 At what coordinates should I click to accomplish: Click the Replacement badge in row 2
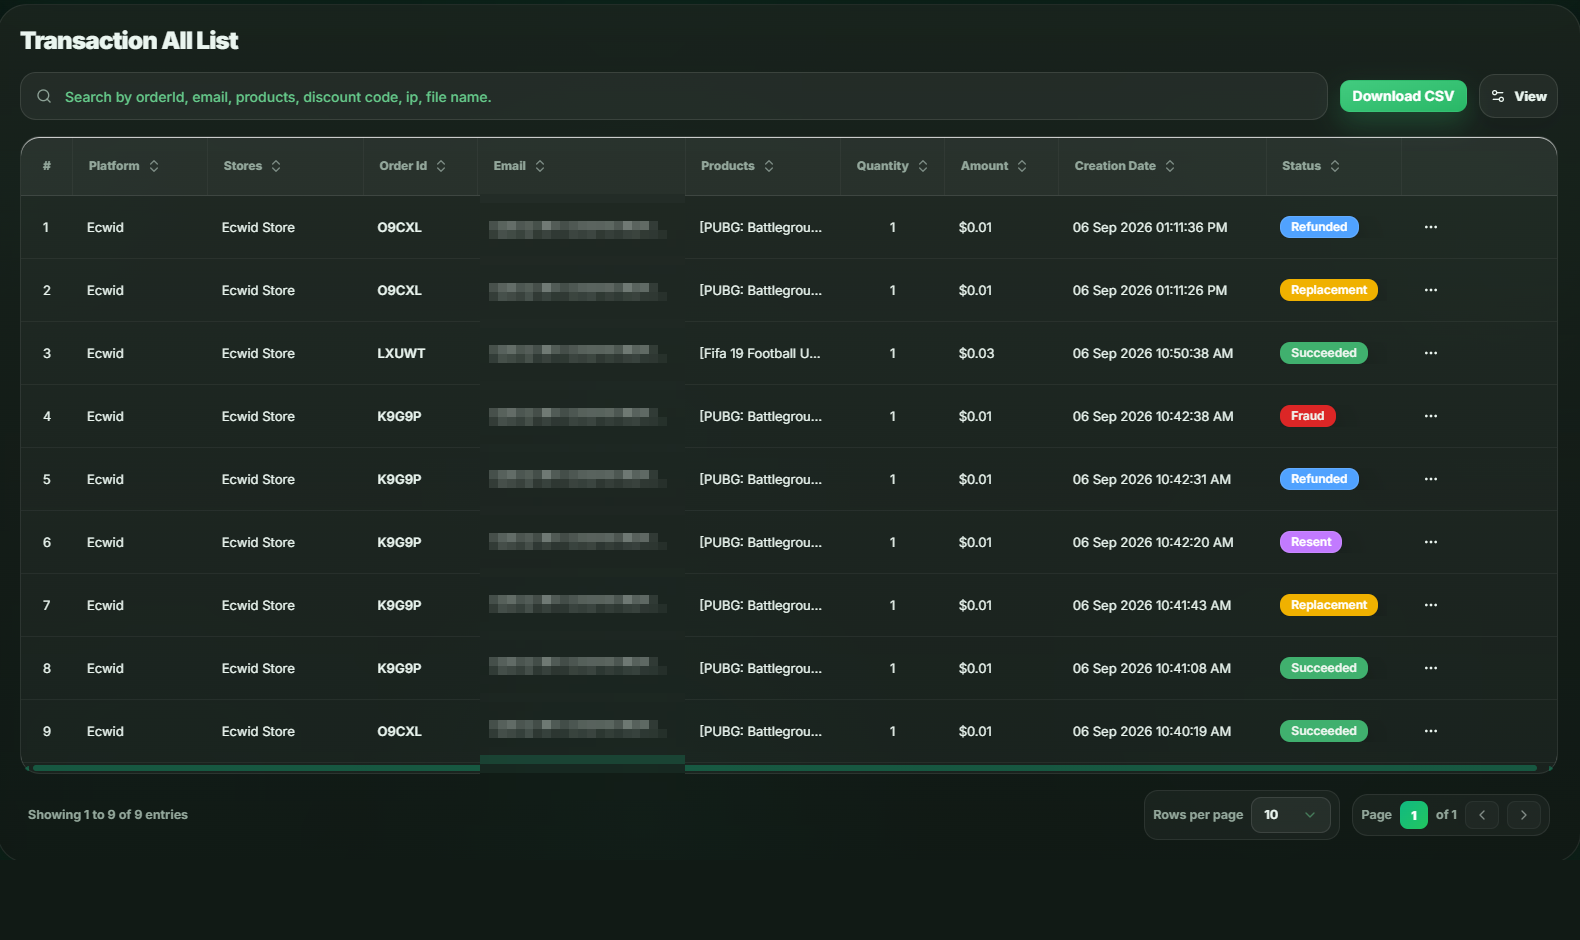[1329, 290]
